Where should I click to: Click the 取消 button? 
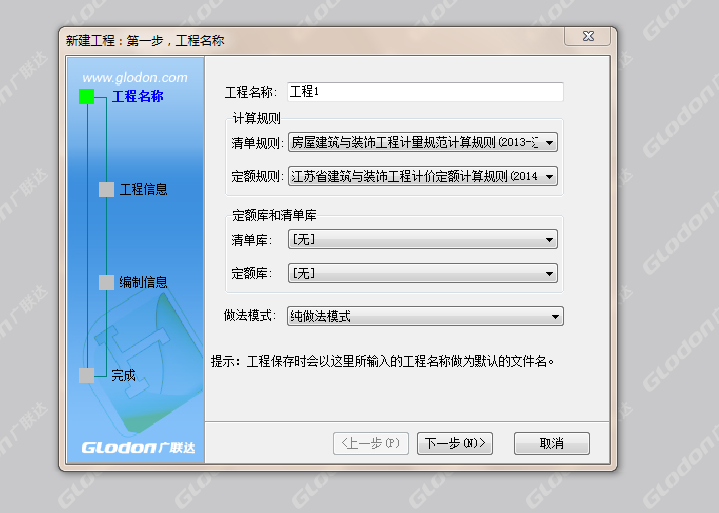[552, 443]
